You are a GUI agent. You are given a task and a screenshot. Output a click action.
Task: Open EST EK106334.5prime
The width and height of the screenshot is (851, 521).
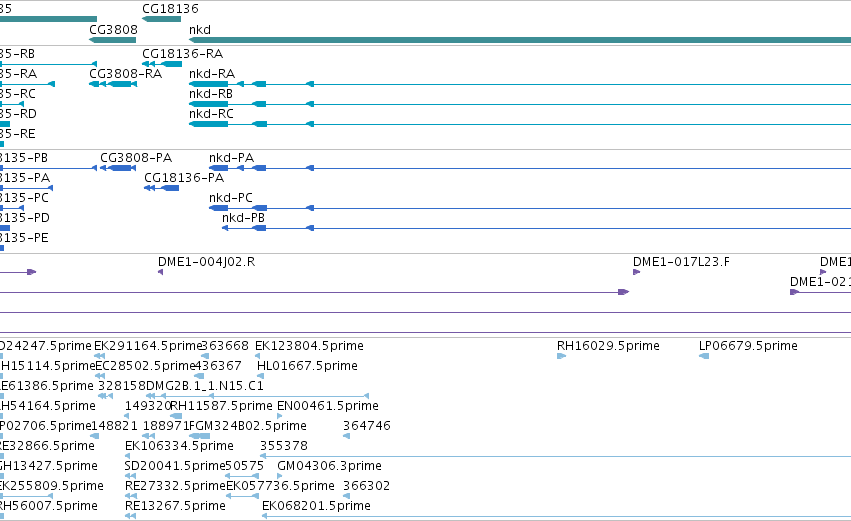[x=179, y=447]
